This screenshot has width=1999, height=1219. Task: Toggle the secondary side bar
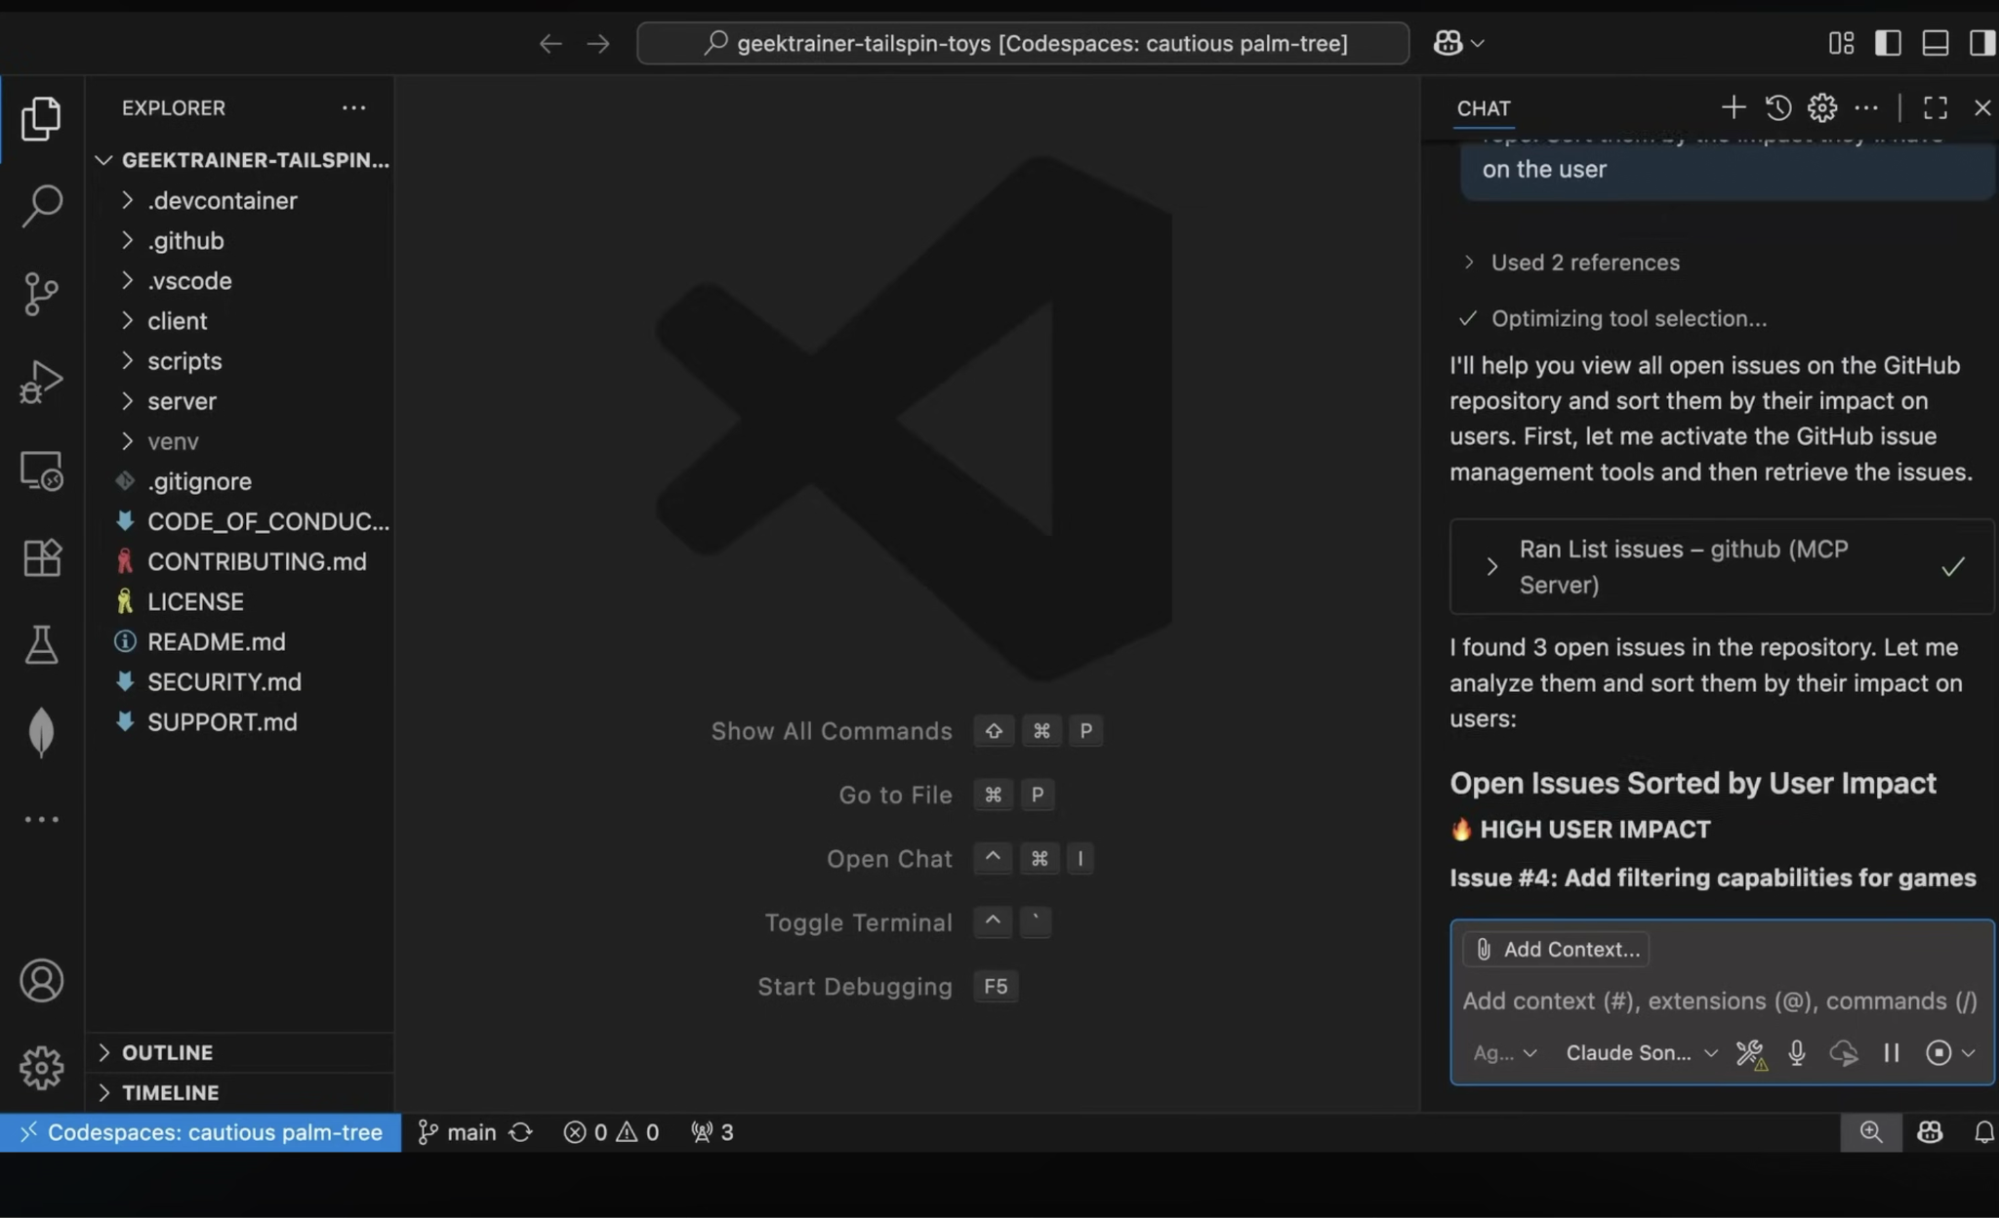pyautogui.click(x=1981, y=43)
